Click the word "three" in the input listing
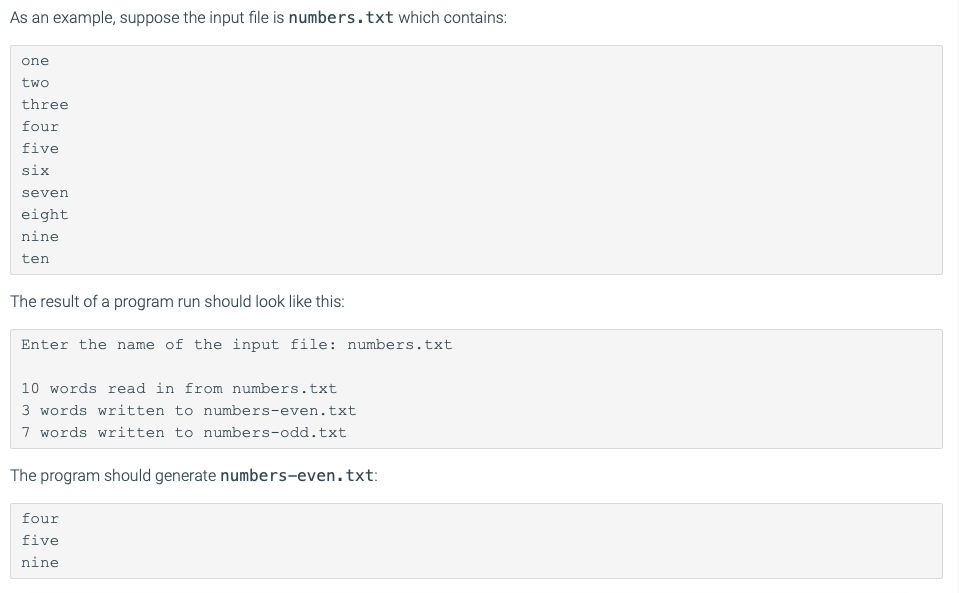This screenshot has width=959, height=593. tap(45, 105)
